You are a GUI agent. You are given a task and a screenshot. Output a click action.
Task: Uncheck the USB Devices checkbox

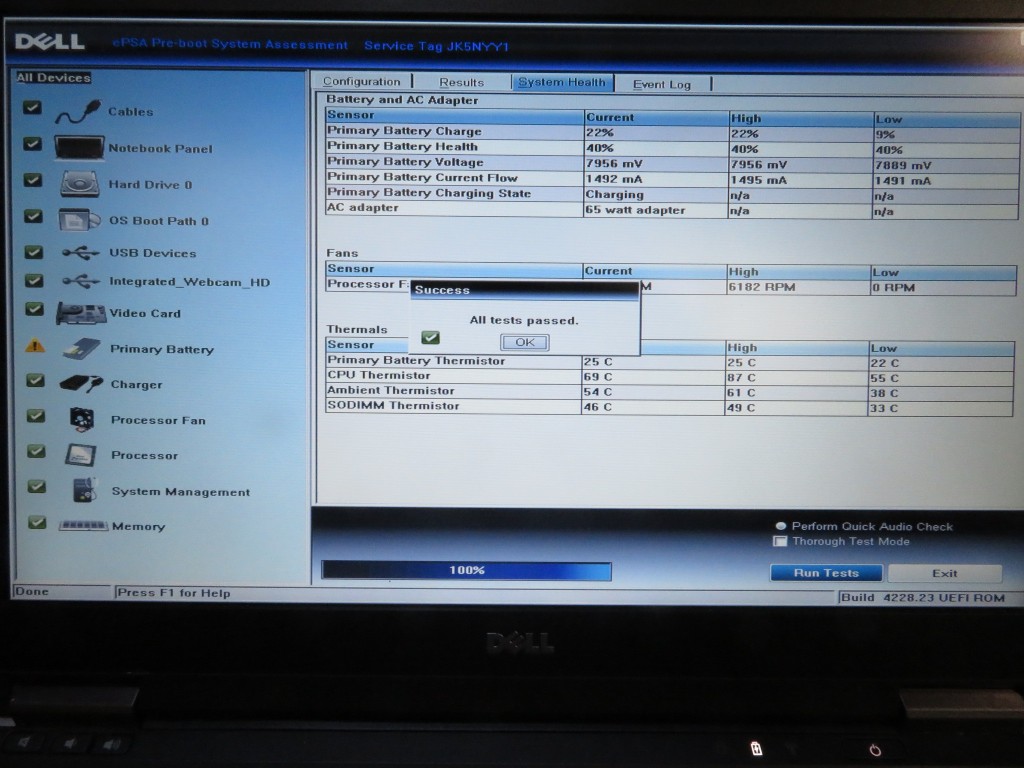point(34,251)
